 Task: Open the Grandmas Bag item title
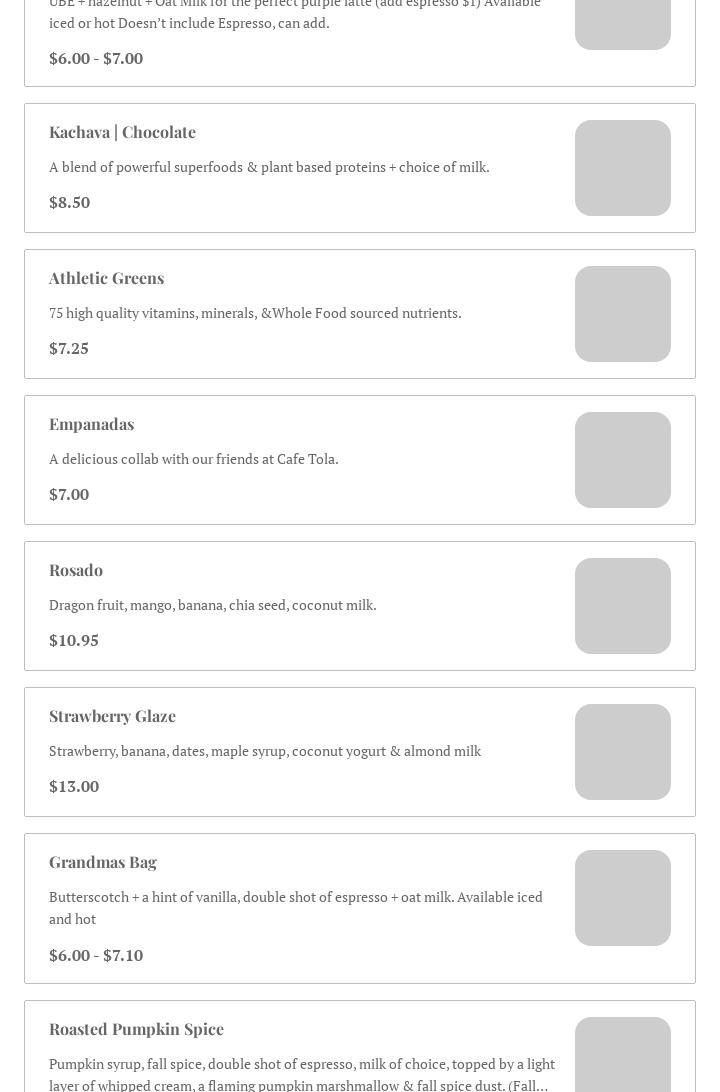103,863
